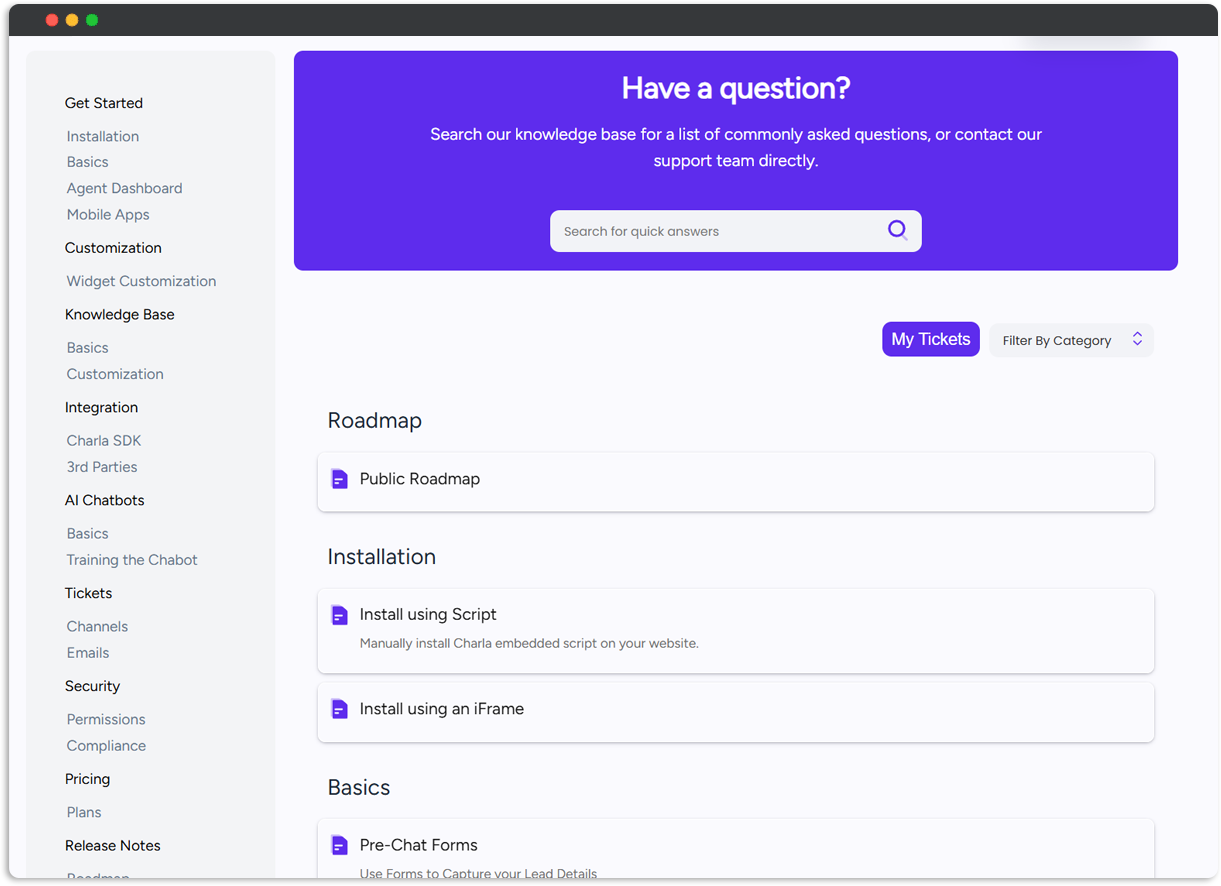Click the Pre-Chat Forms document icon
Screen dimensions: 1221x886
coord(340,845)
